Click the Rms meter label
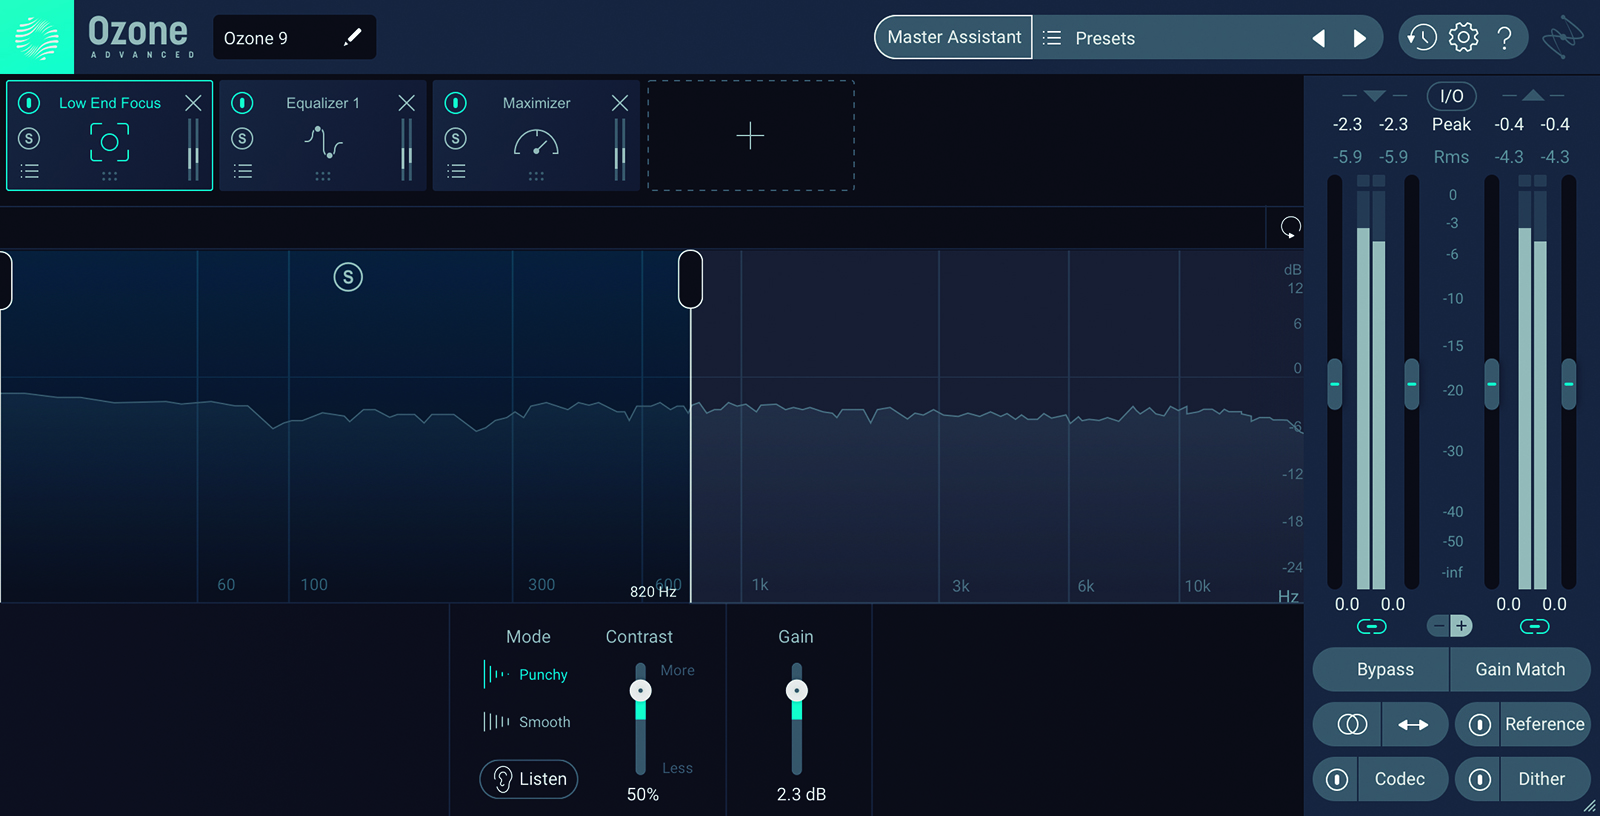This screenshot has width=1600, height=816. [x=1451, y=157]
